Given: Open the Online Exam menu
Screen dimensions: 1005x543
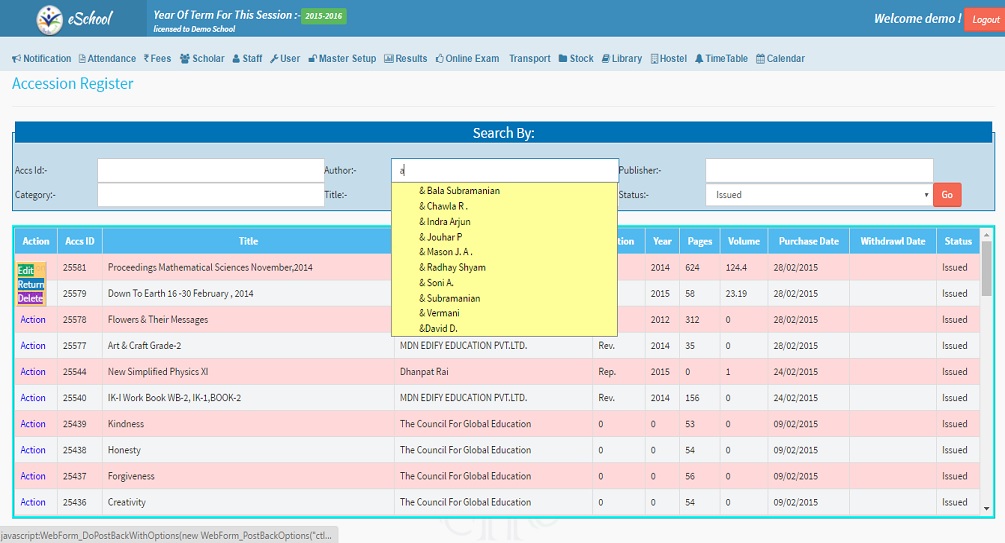Looking at the screenshot, I should [467, 59].
